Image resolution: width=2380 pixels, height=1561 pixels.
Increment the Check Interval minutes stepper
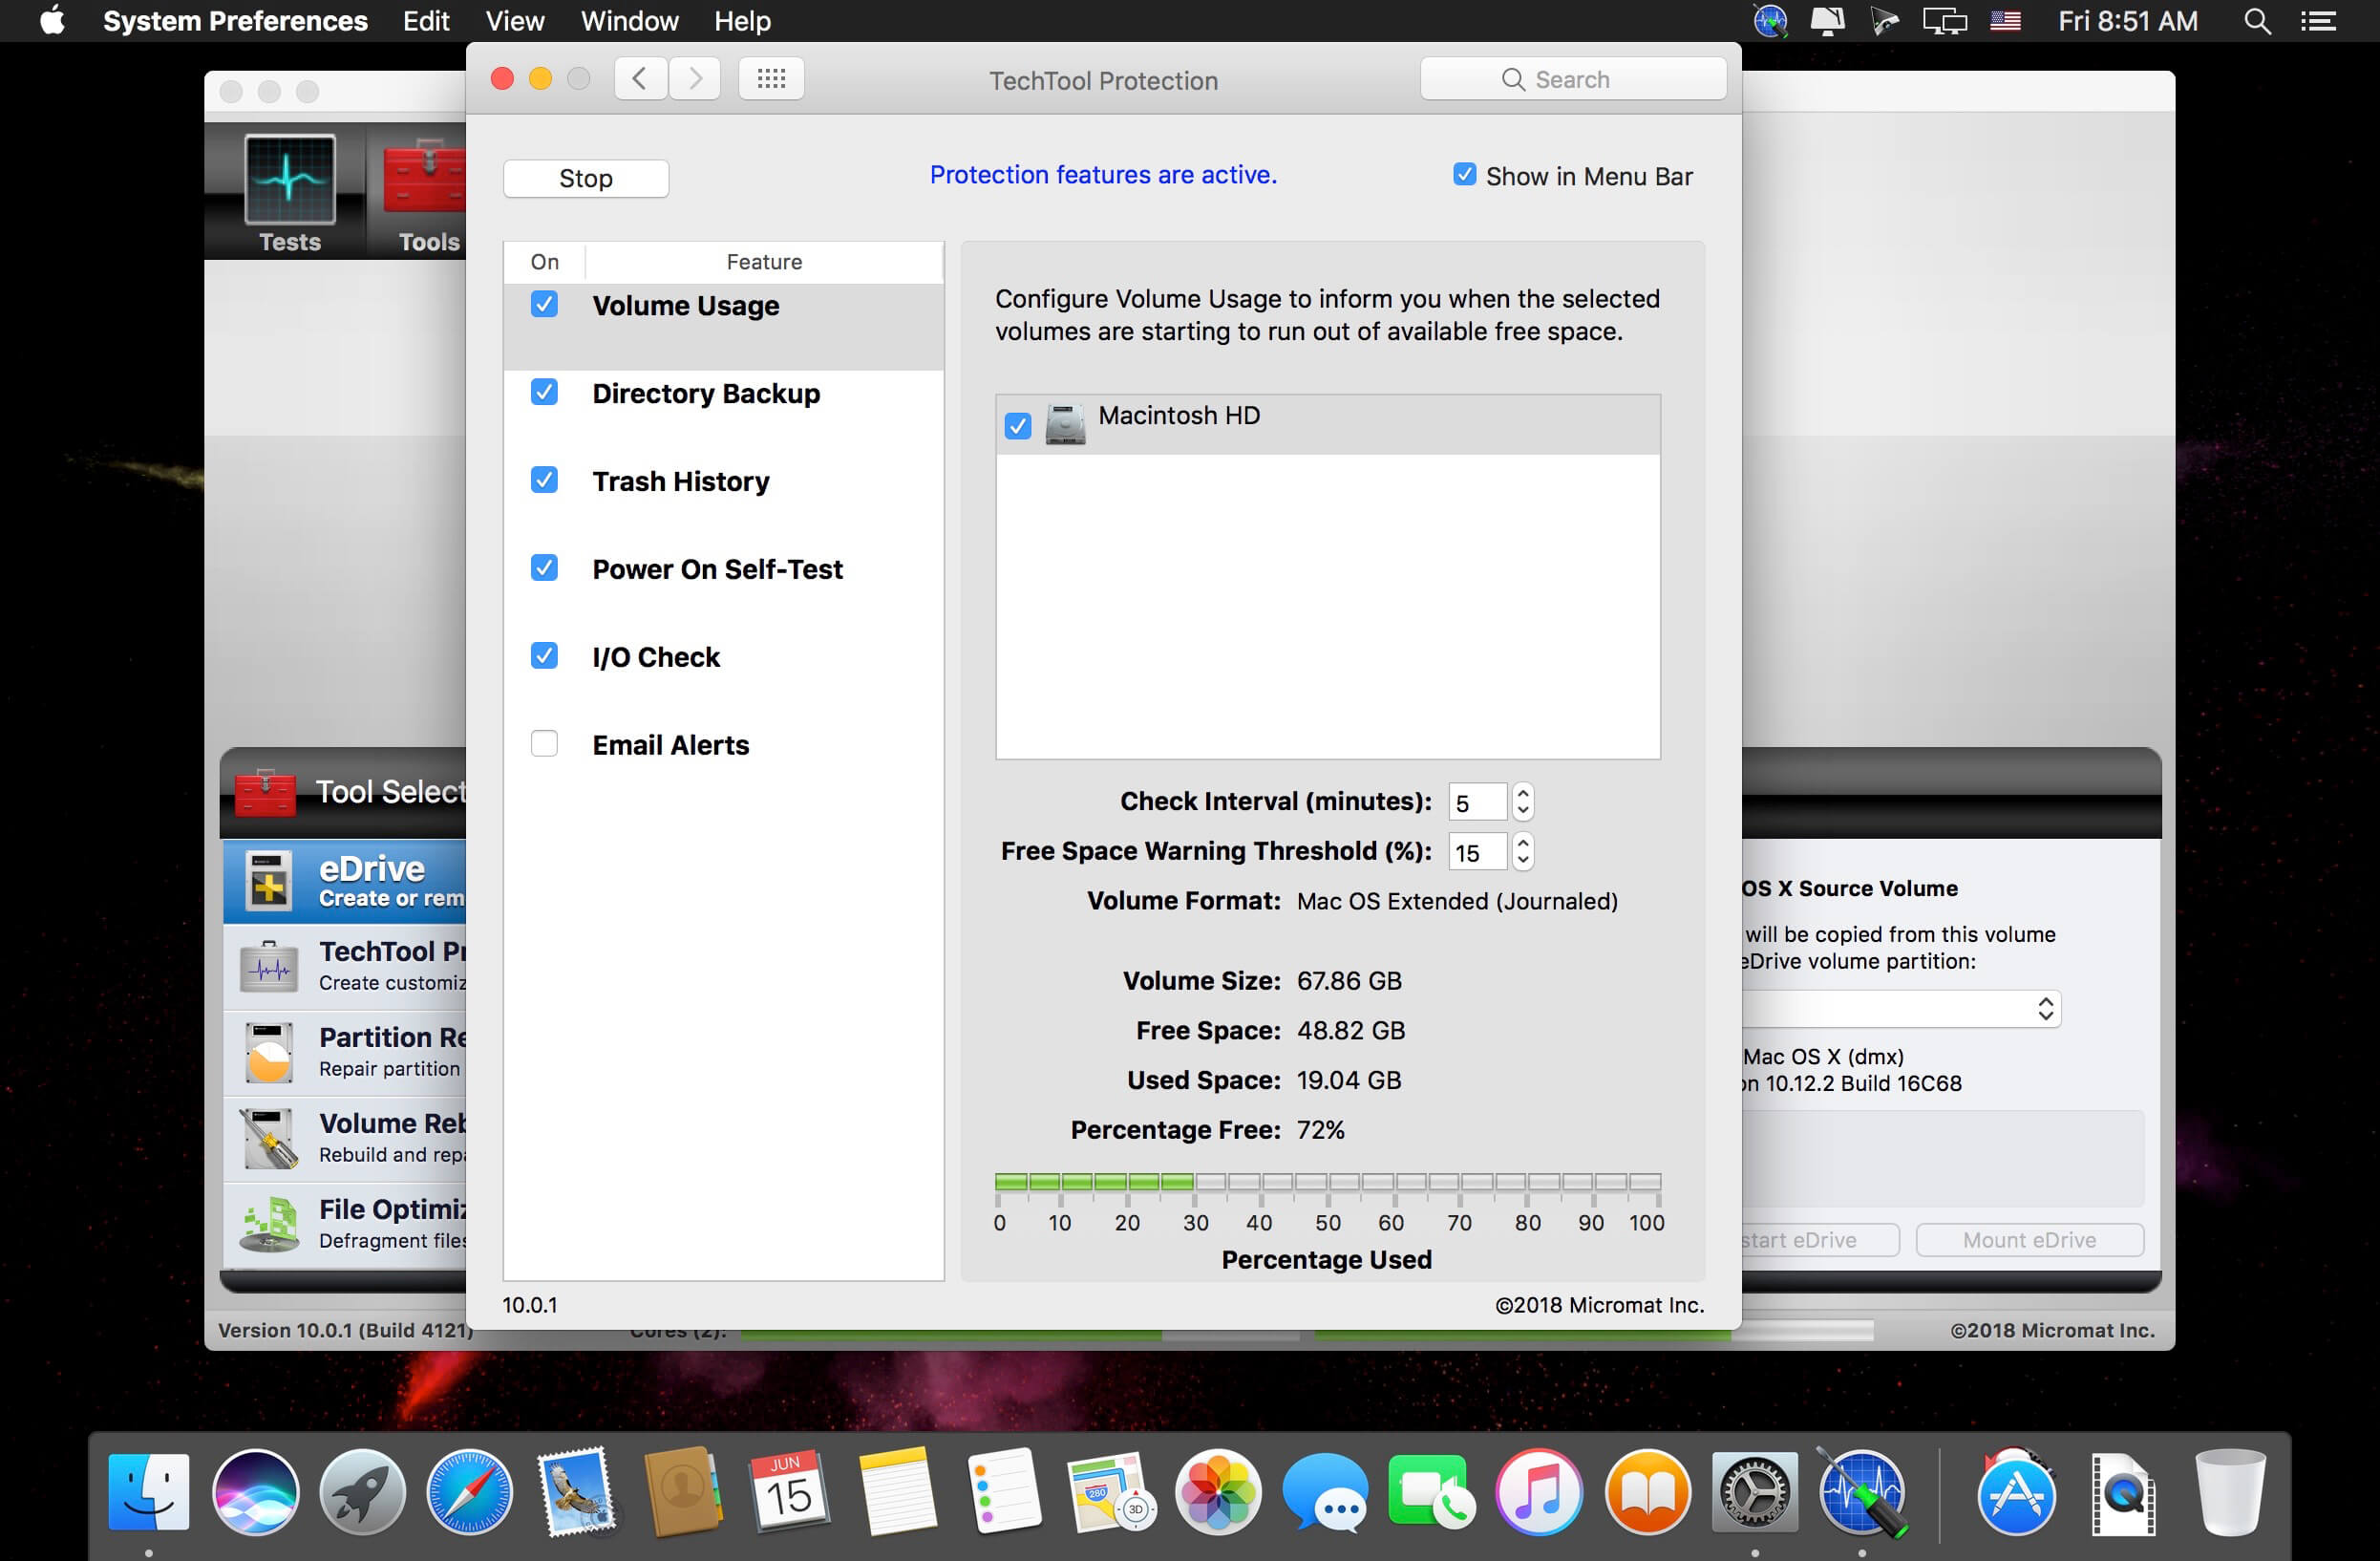point(1521,793)
